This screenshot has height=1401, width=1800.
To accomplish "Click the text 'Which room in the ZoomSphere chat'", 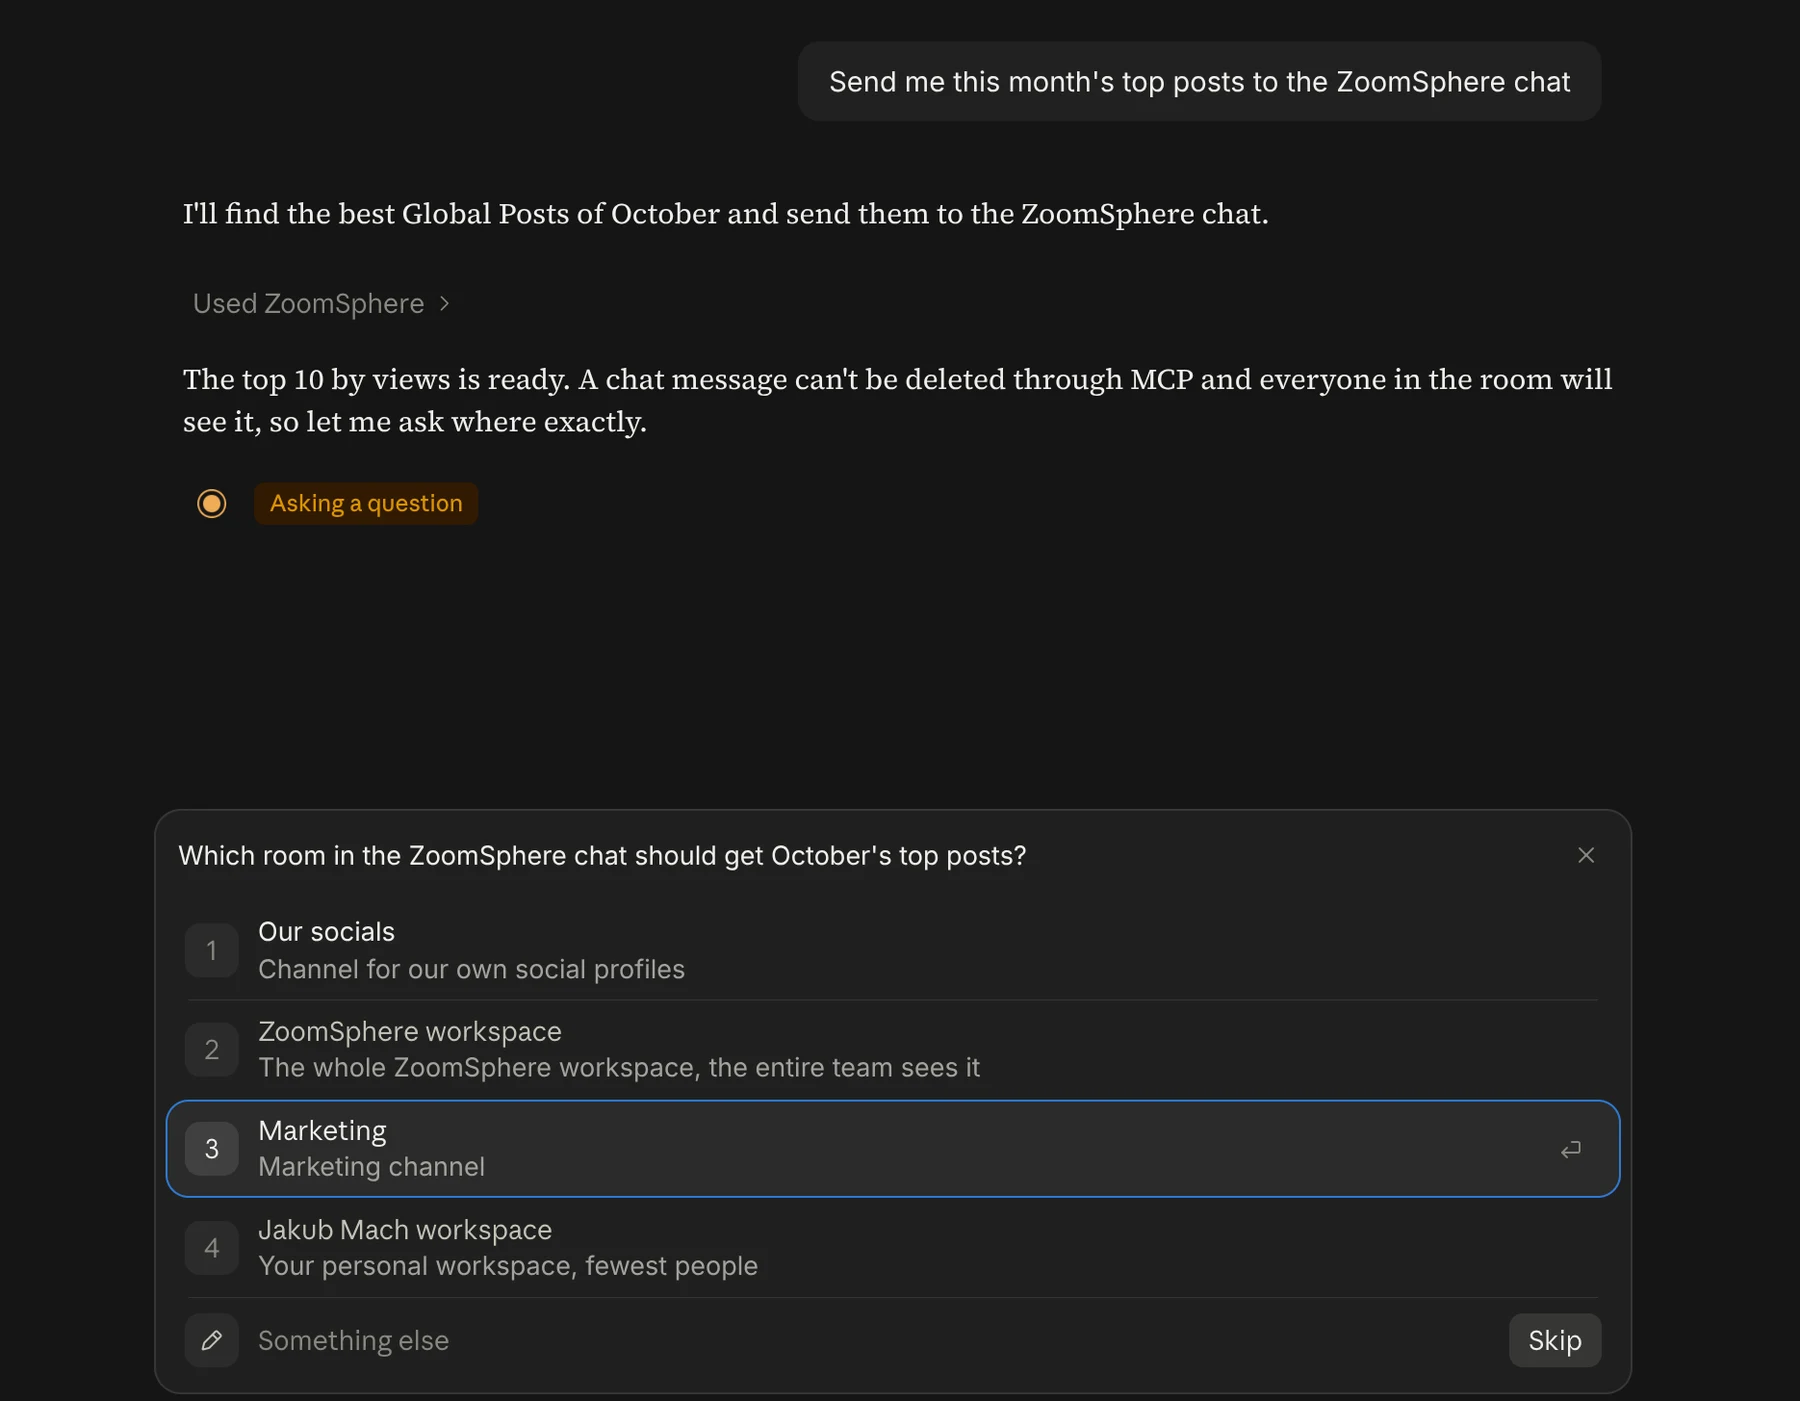I will tap(403, 856).
